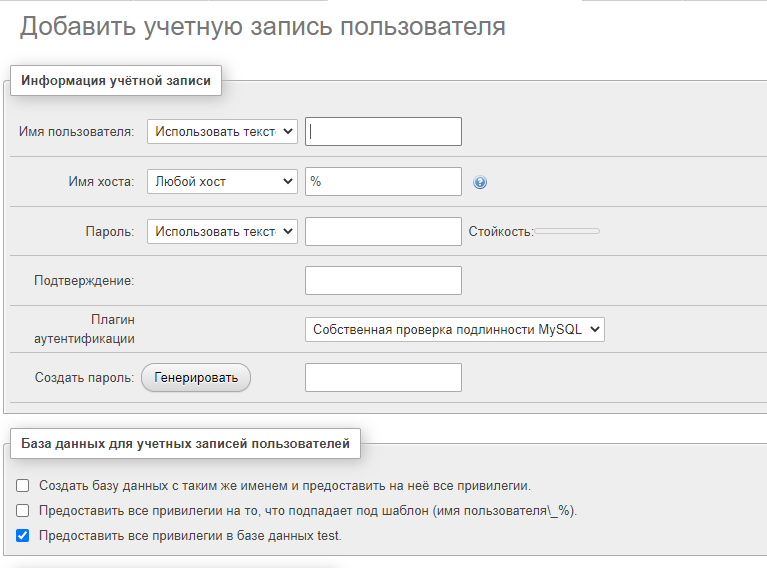Focus the username text field
This screenshot has height=568, width=767.
[x=383, y=132]
